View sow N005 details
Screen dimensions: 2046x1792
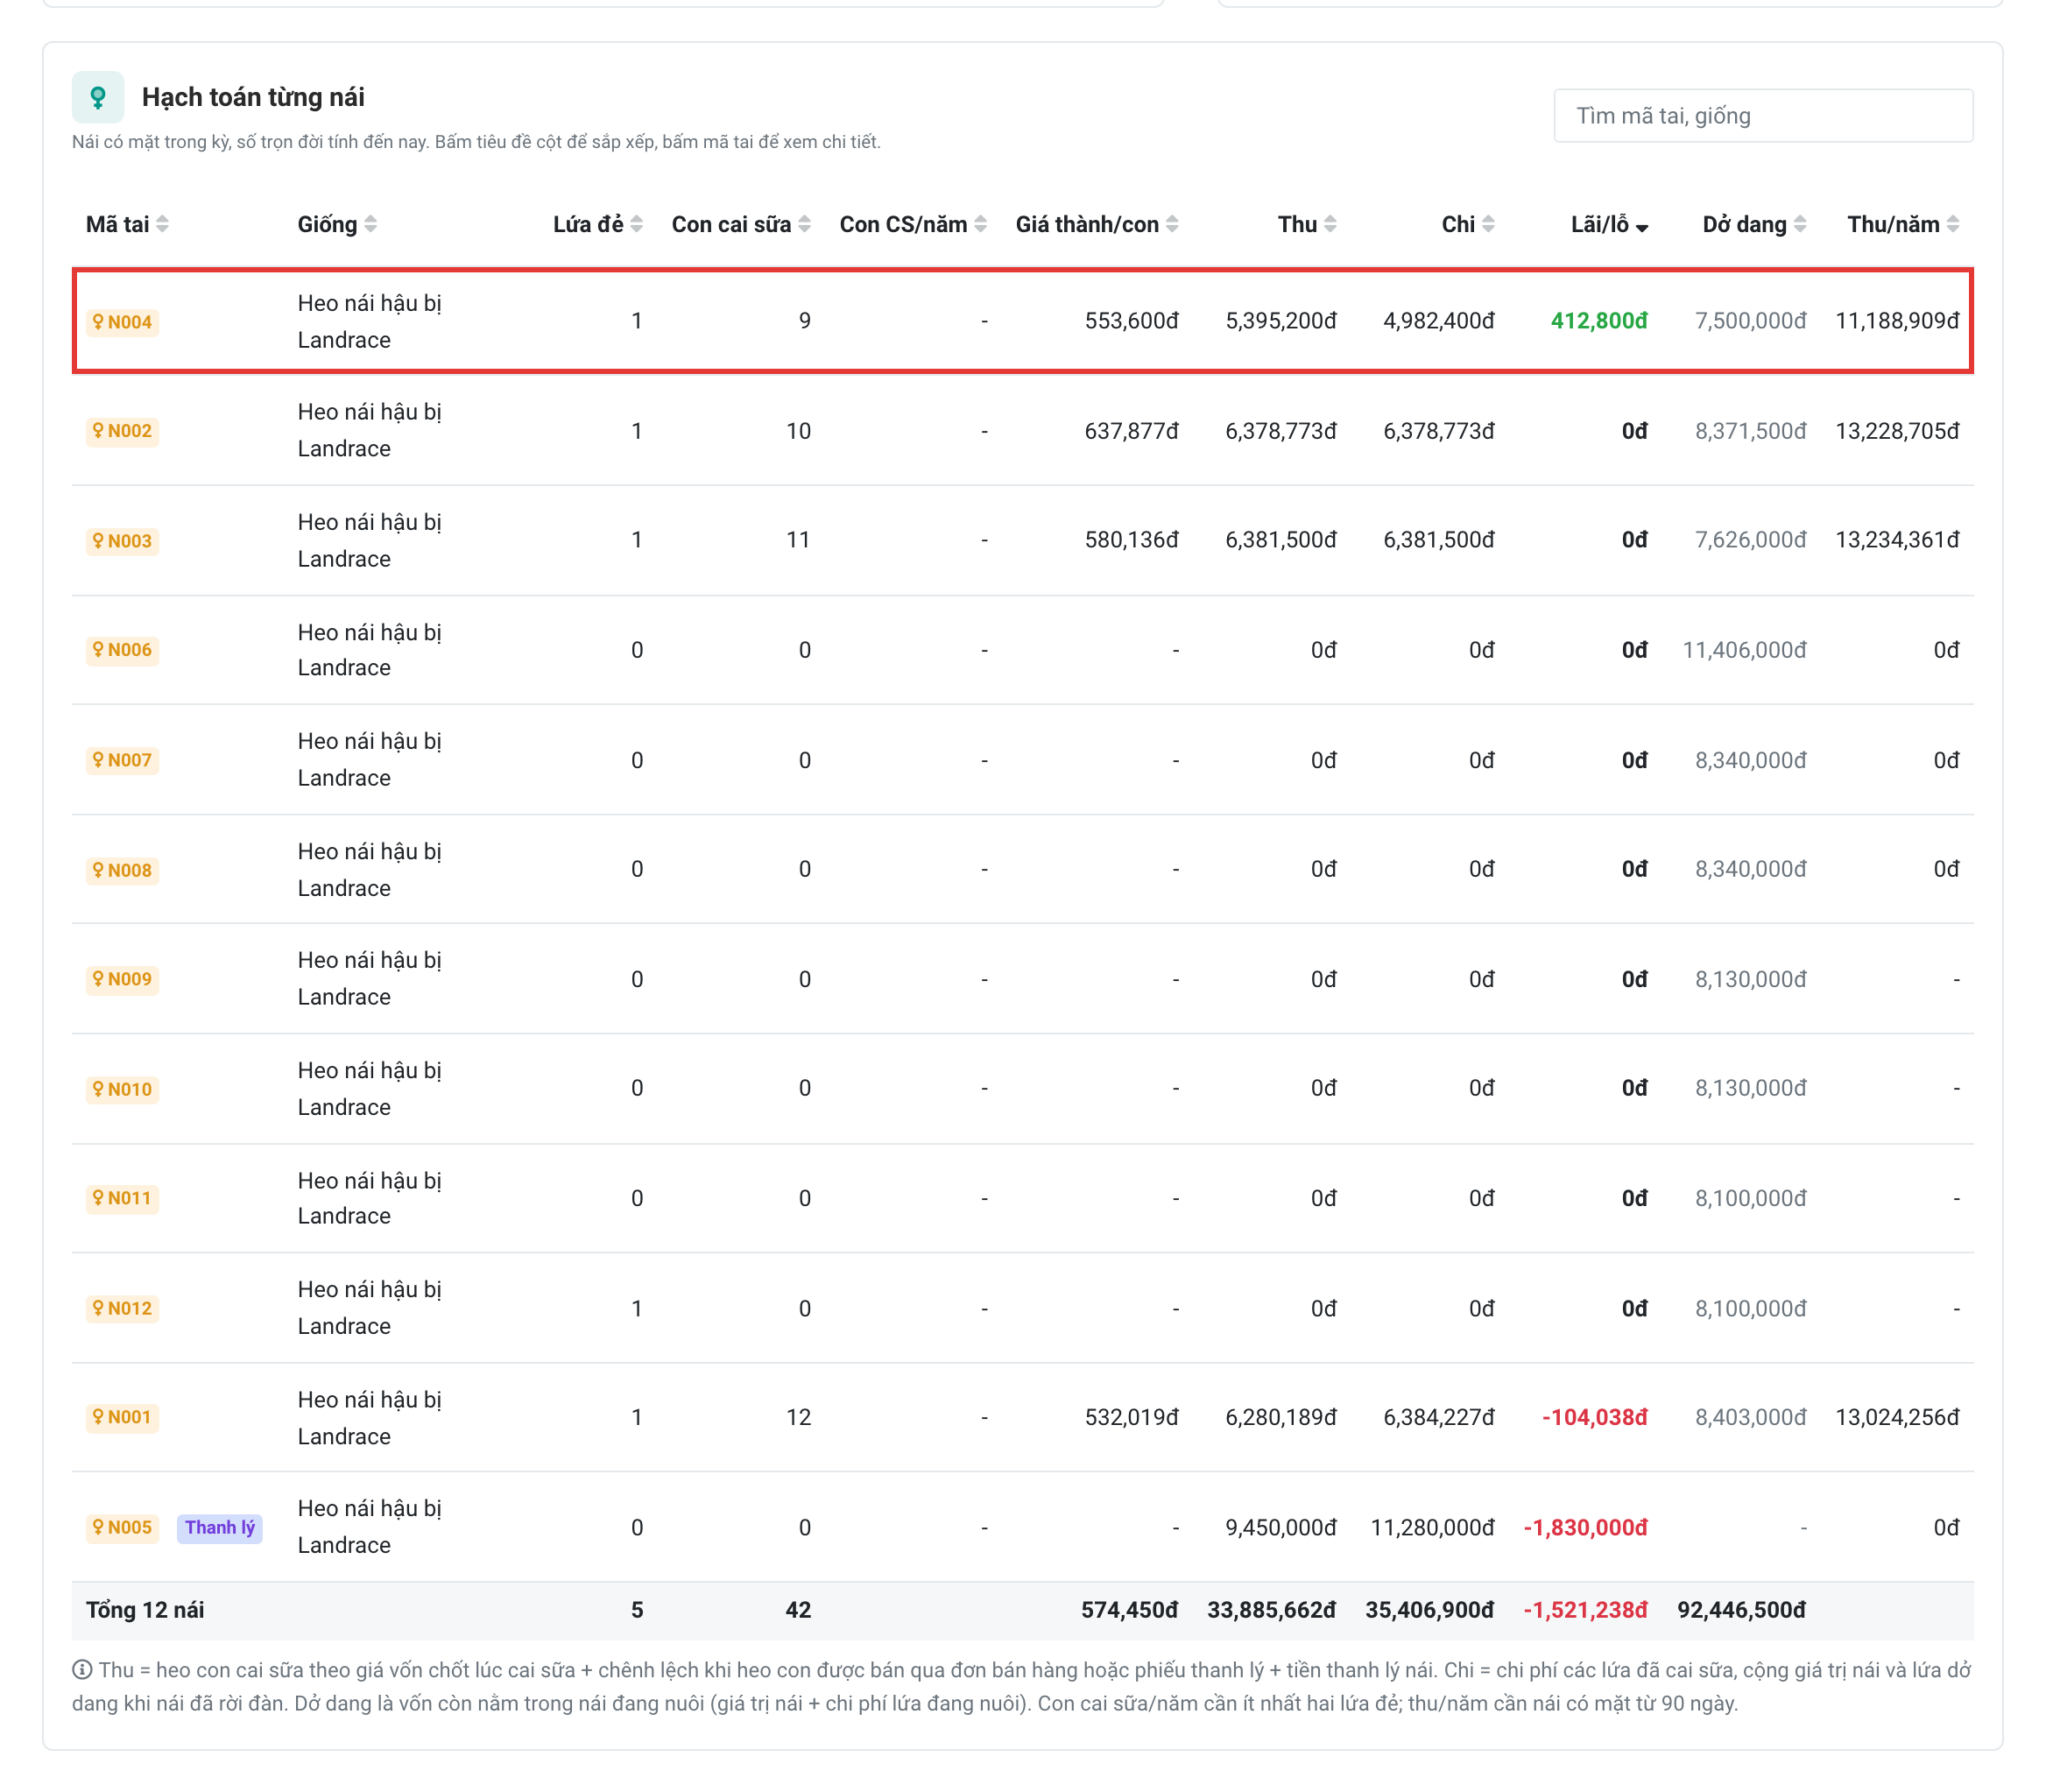pos(122,1527)
